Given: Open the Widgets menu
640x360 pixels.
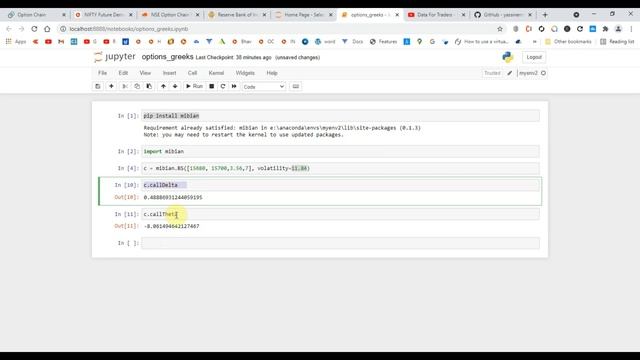Looking at the screenshot, I should point(245,73).
